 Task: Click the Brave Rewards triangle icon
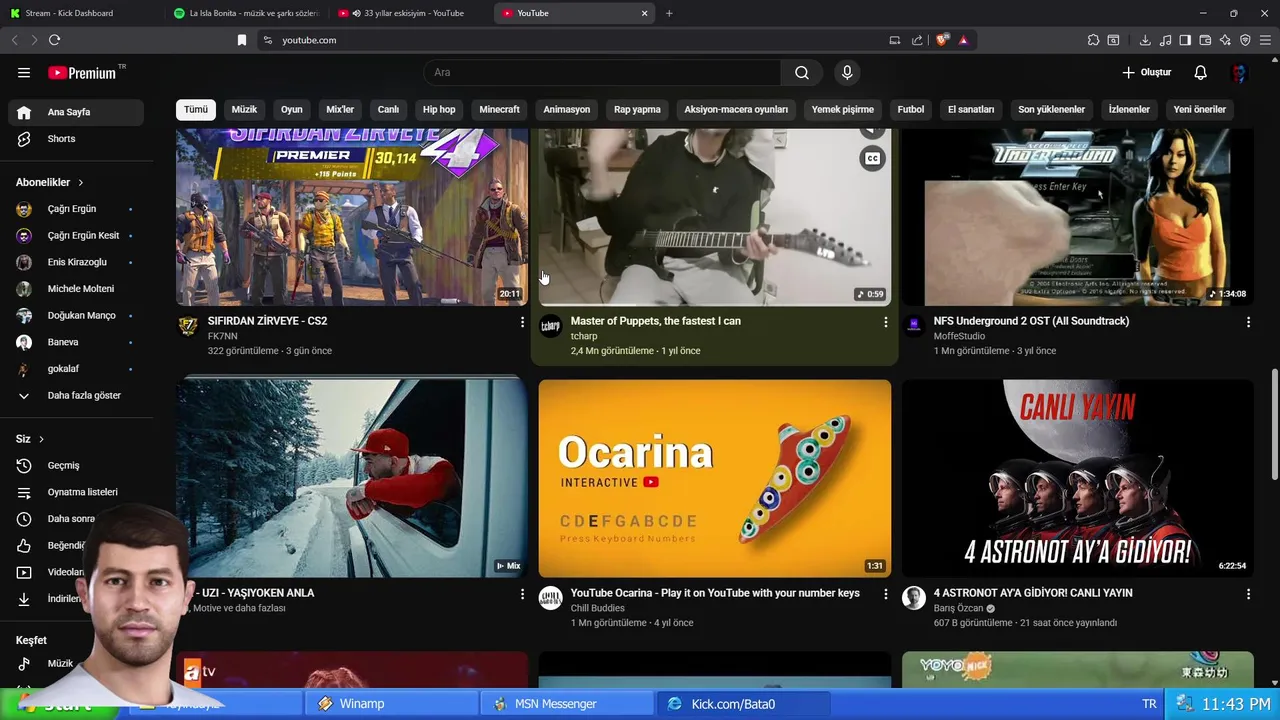(963, 40)
